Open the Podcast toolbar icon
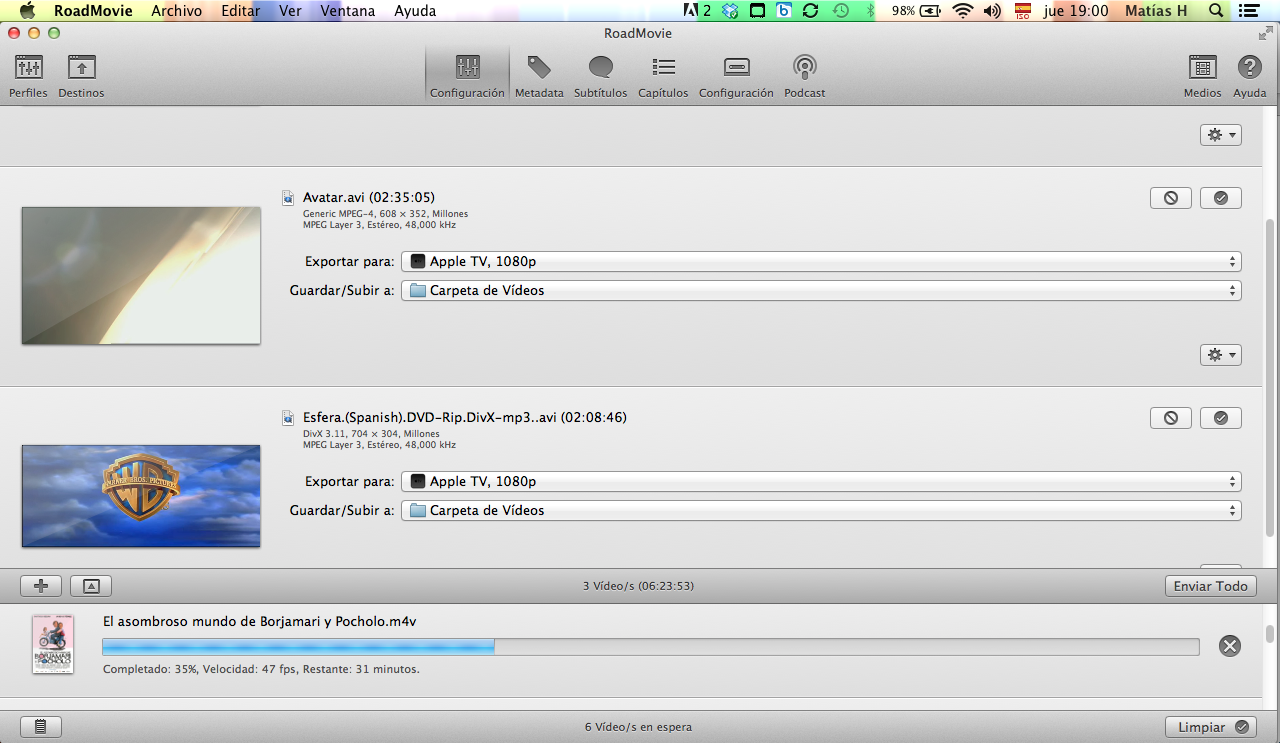Viewport: 1280px width, 743px height. pyautogui.click(x=804, y=68)
